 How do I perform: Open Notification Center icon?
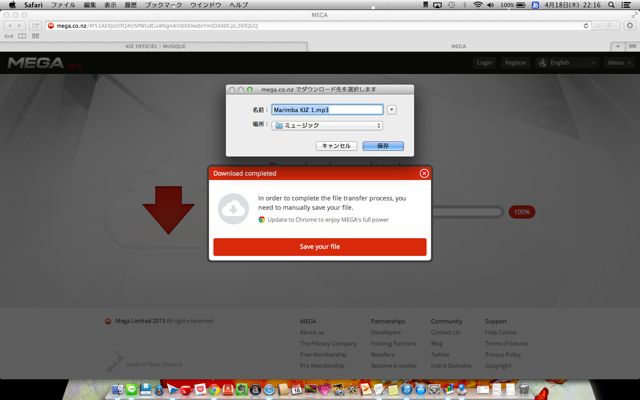click(626, 5)
